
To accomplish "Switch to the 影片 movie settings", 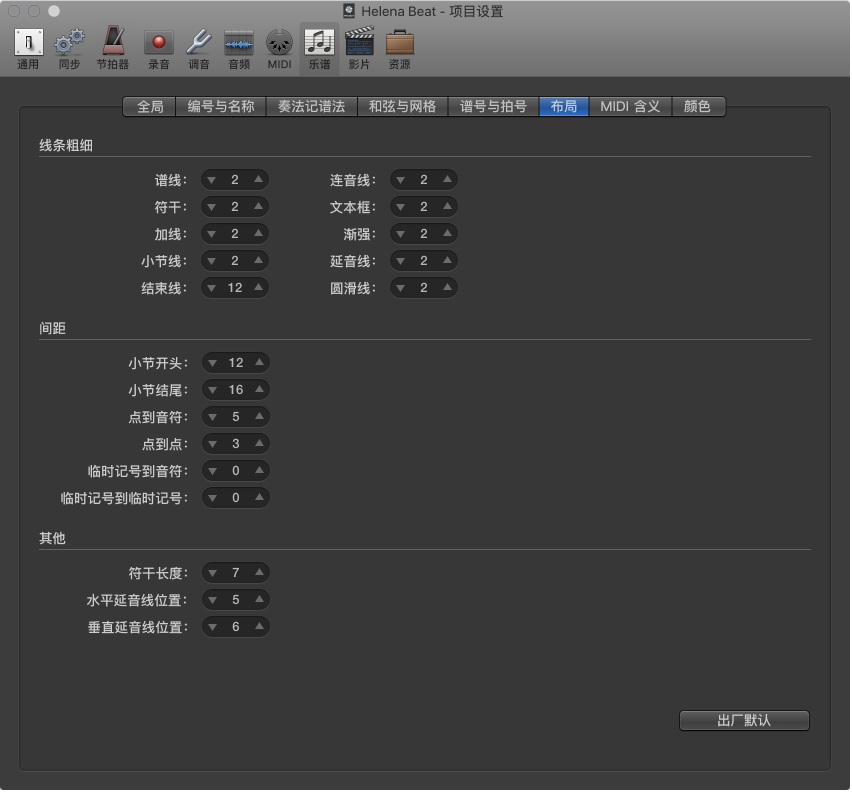I will [358, 48].
